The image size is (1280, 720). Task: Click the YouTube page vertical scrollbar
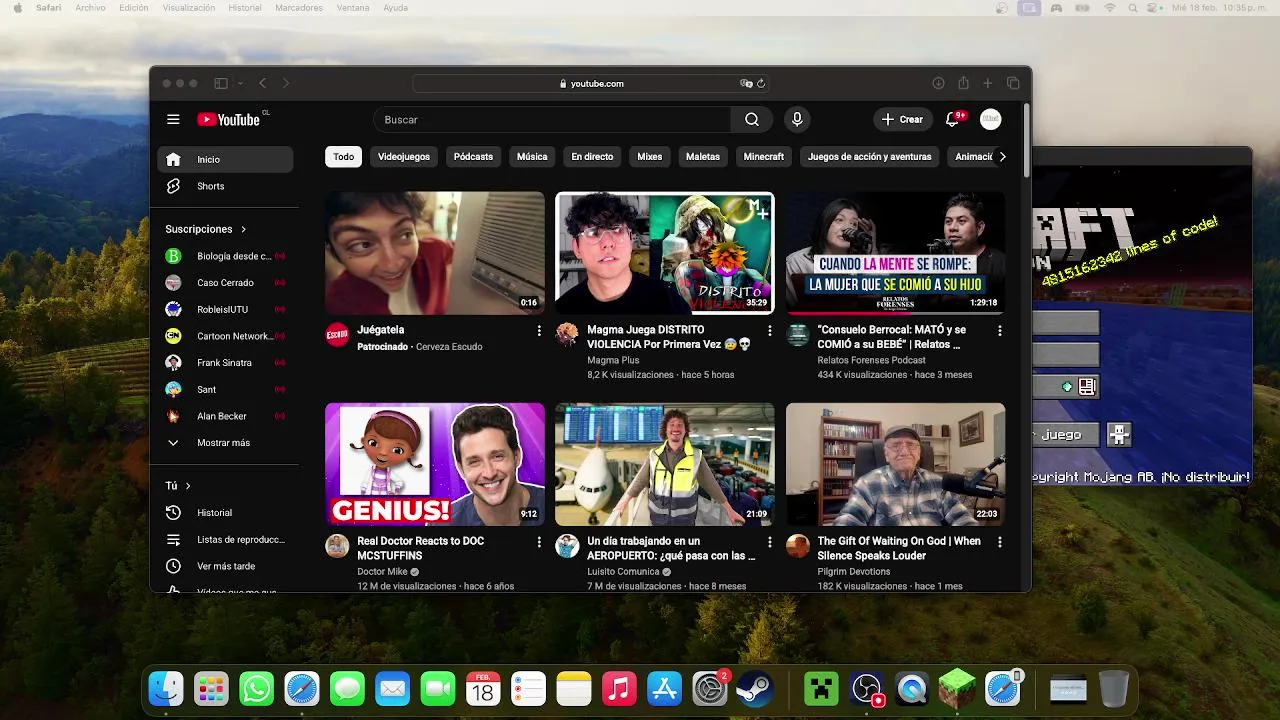[1026, 140]
